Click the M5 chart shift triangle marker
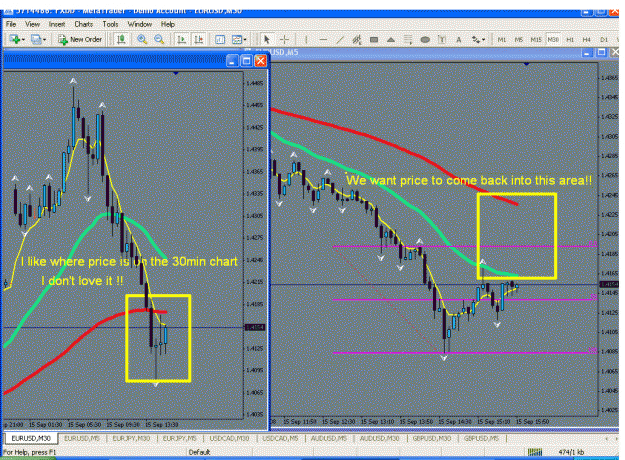Screen dimensions: 625x460 527,64
